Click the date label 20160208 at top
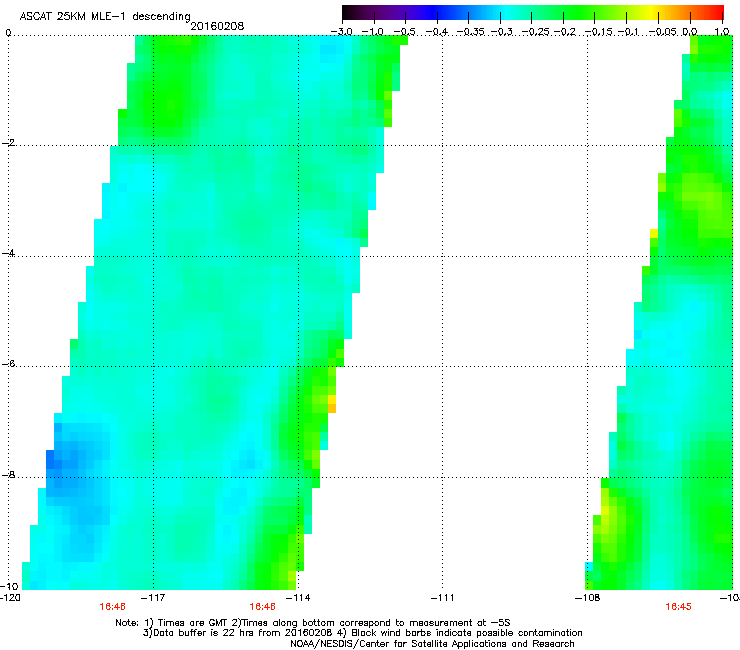740x650 pixels. pos(217,26)
